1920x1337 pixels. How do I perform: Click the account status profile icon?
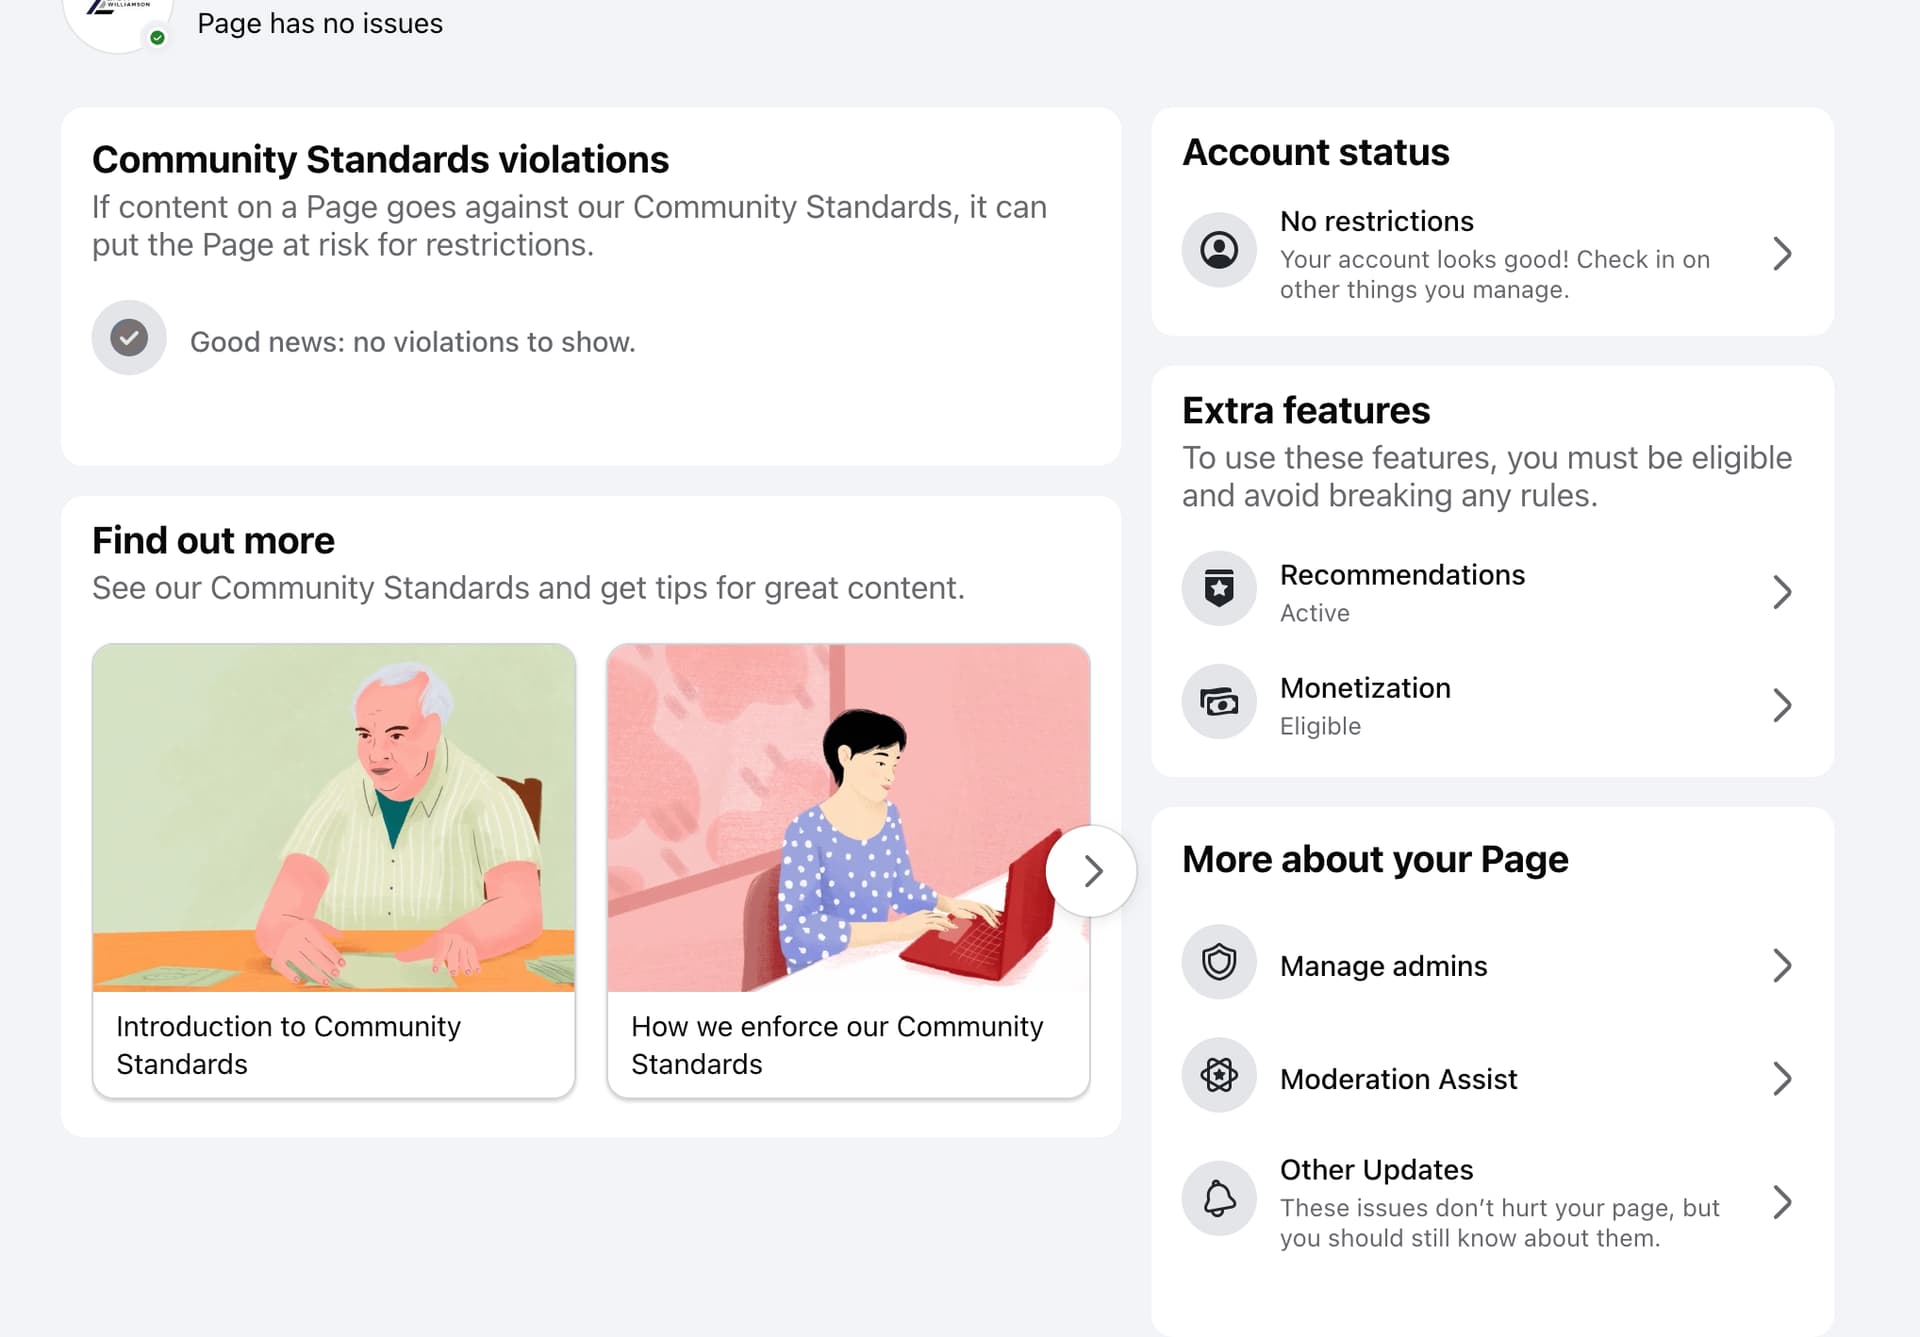[x=1219, y=250]
